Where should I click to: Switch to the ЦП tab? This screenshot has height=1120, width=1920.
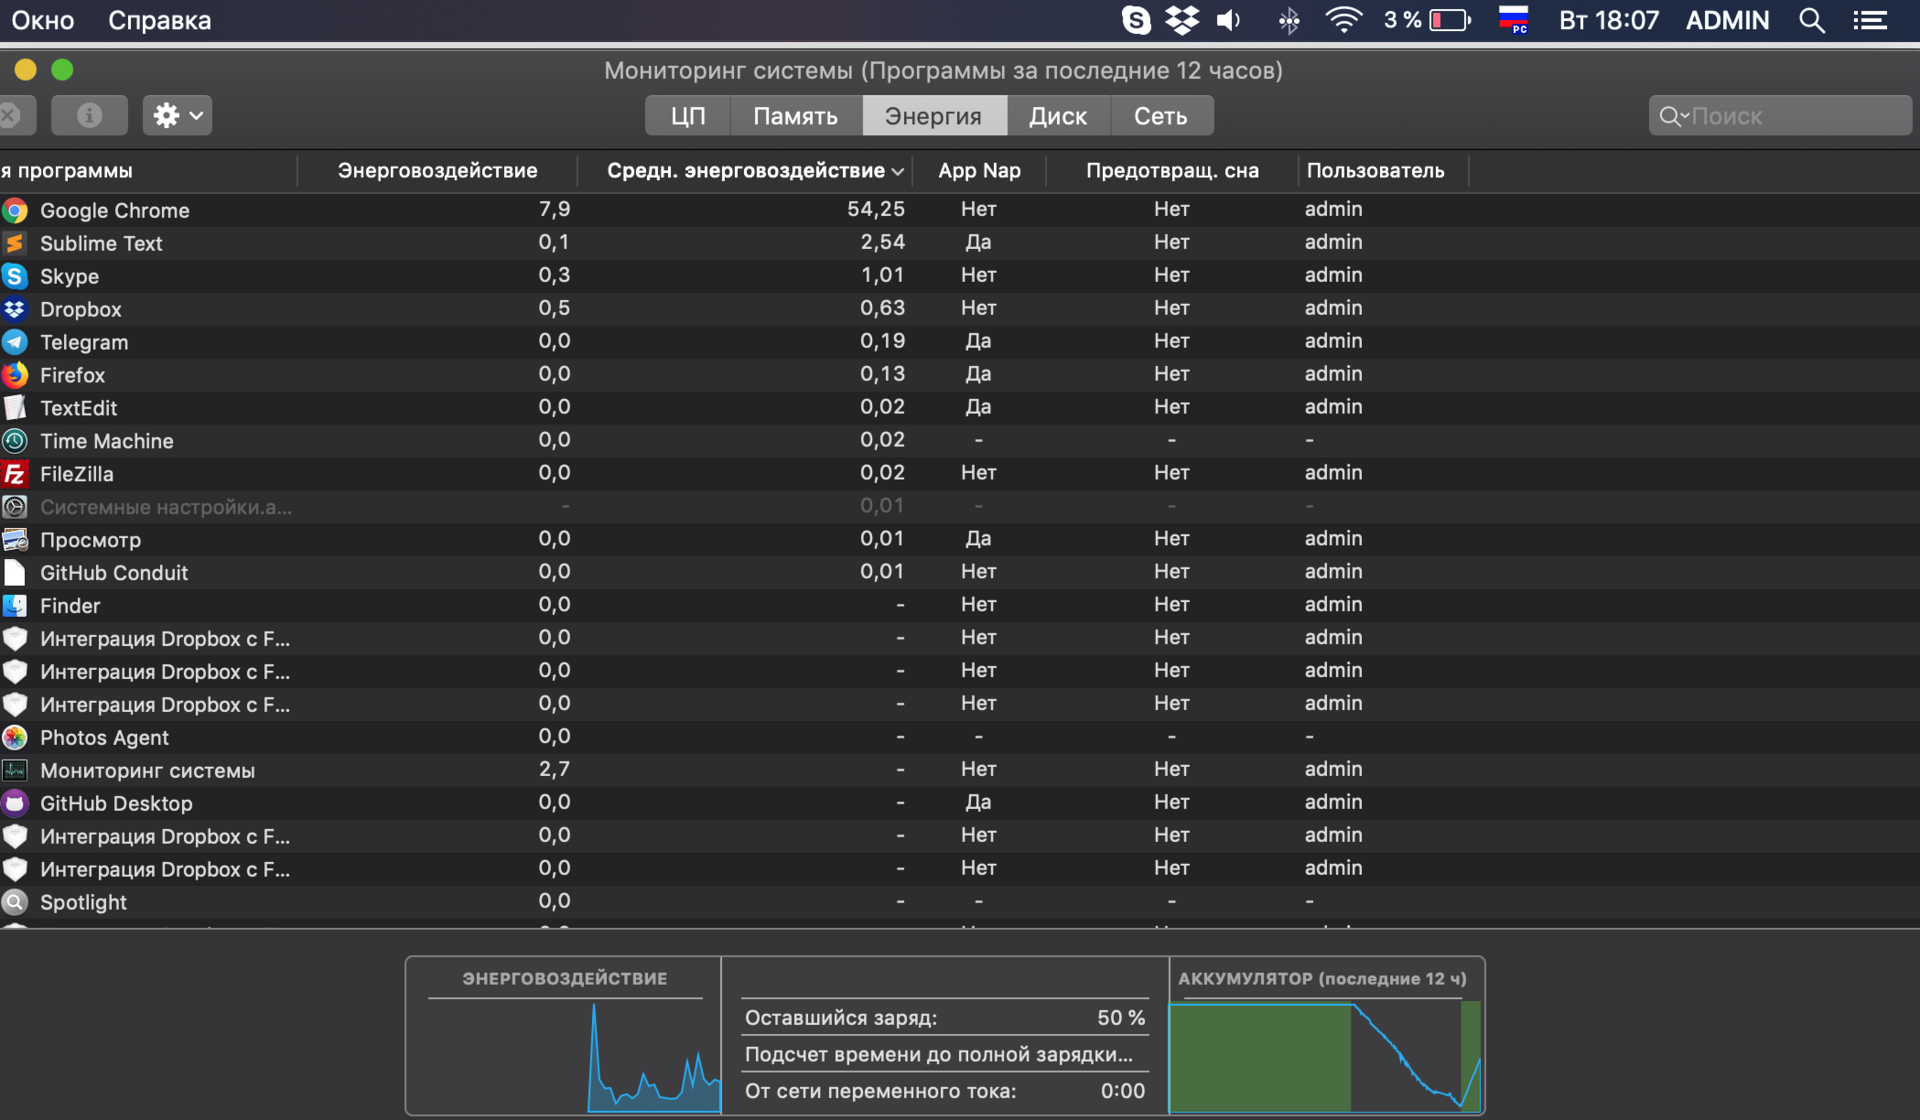688,116
